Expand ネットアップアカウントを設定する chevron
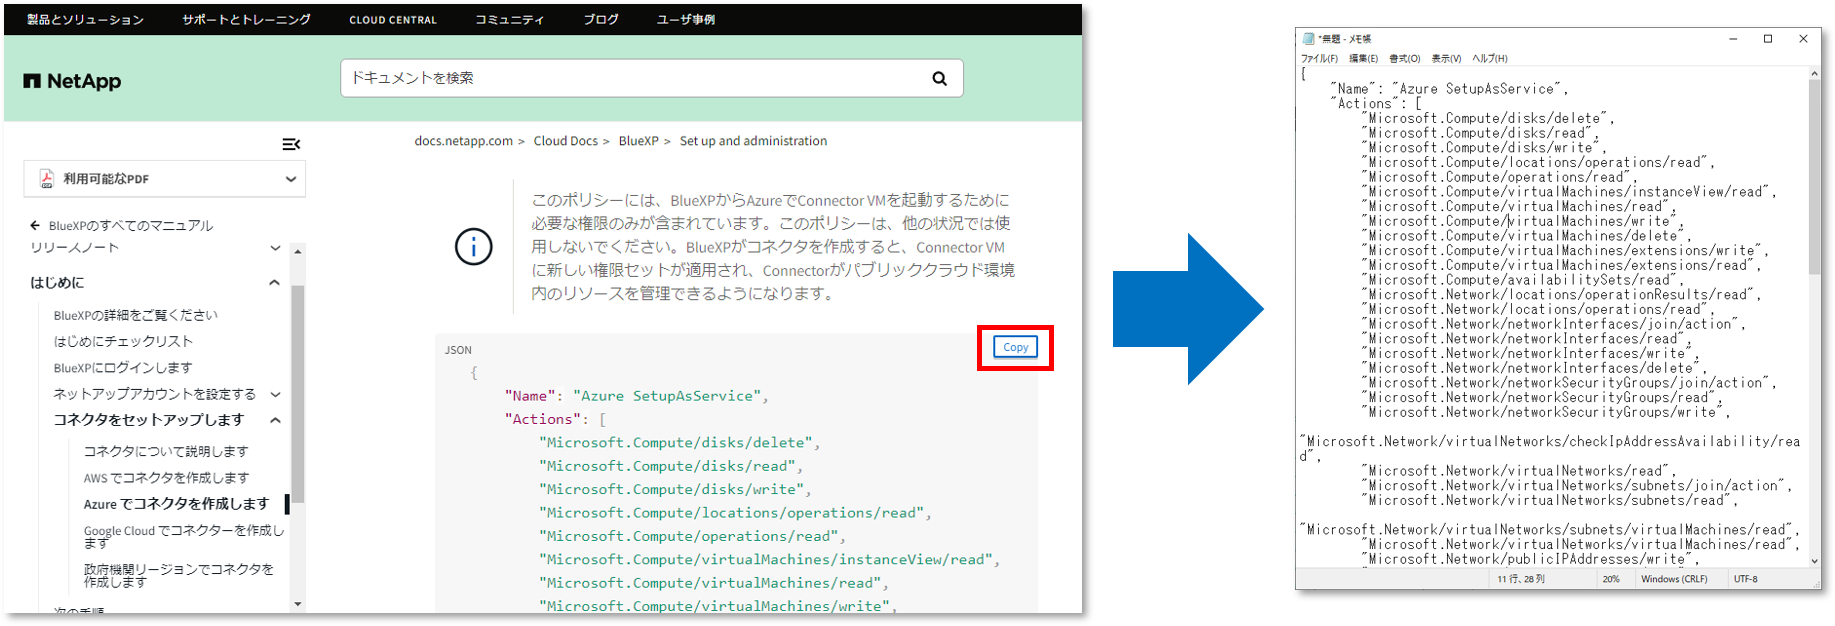The image size is (1835, 626). [x=275, y=394]
